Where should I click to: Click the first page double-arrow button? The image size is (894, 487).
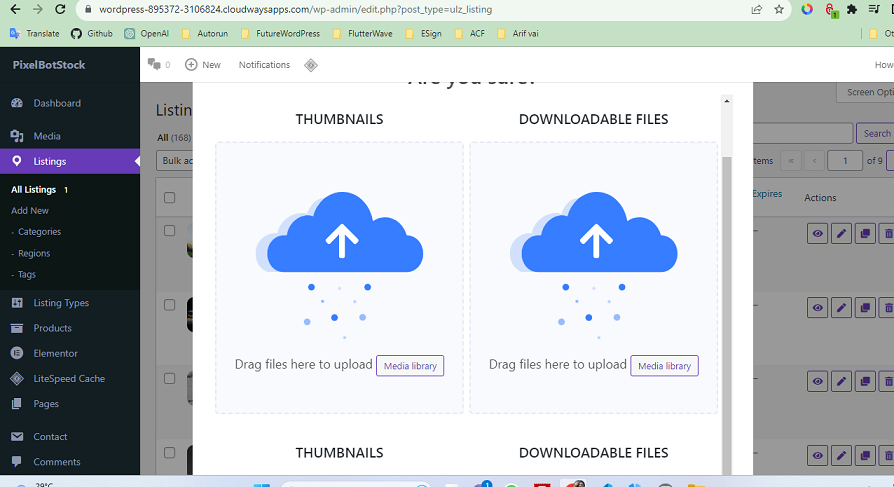(791, 161)
